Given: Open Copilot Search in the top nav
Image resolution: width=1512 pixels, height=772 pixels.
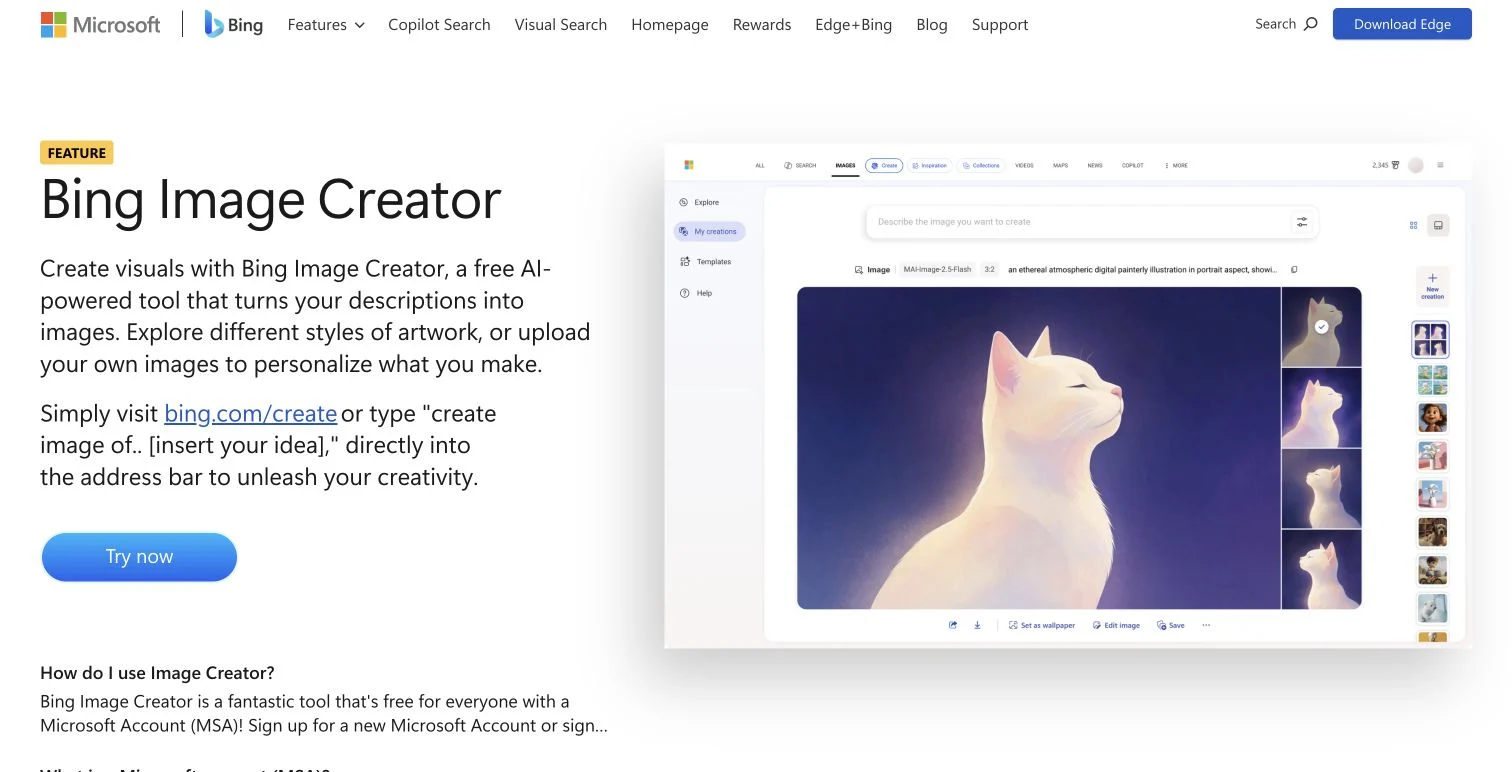Looking at the screenshot, I should pos(439,24).
